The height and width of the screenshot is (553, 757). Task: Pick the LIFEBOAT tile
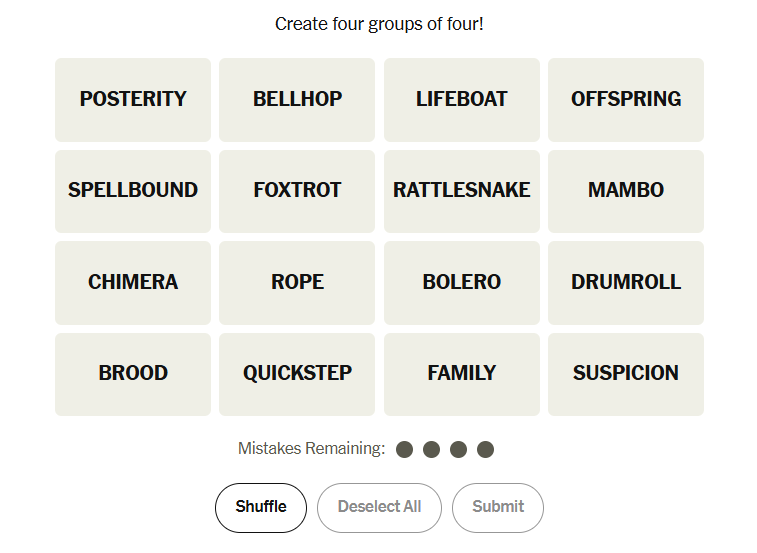[x=461, y=99]
